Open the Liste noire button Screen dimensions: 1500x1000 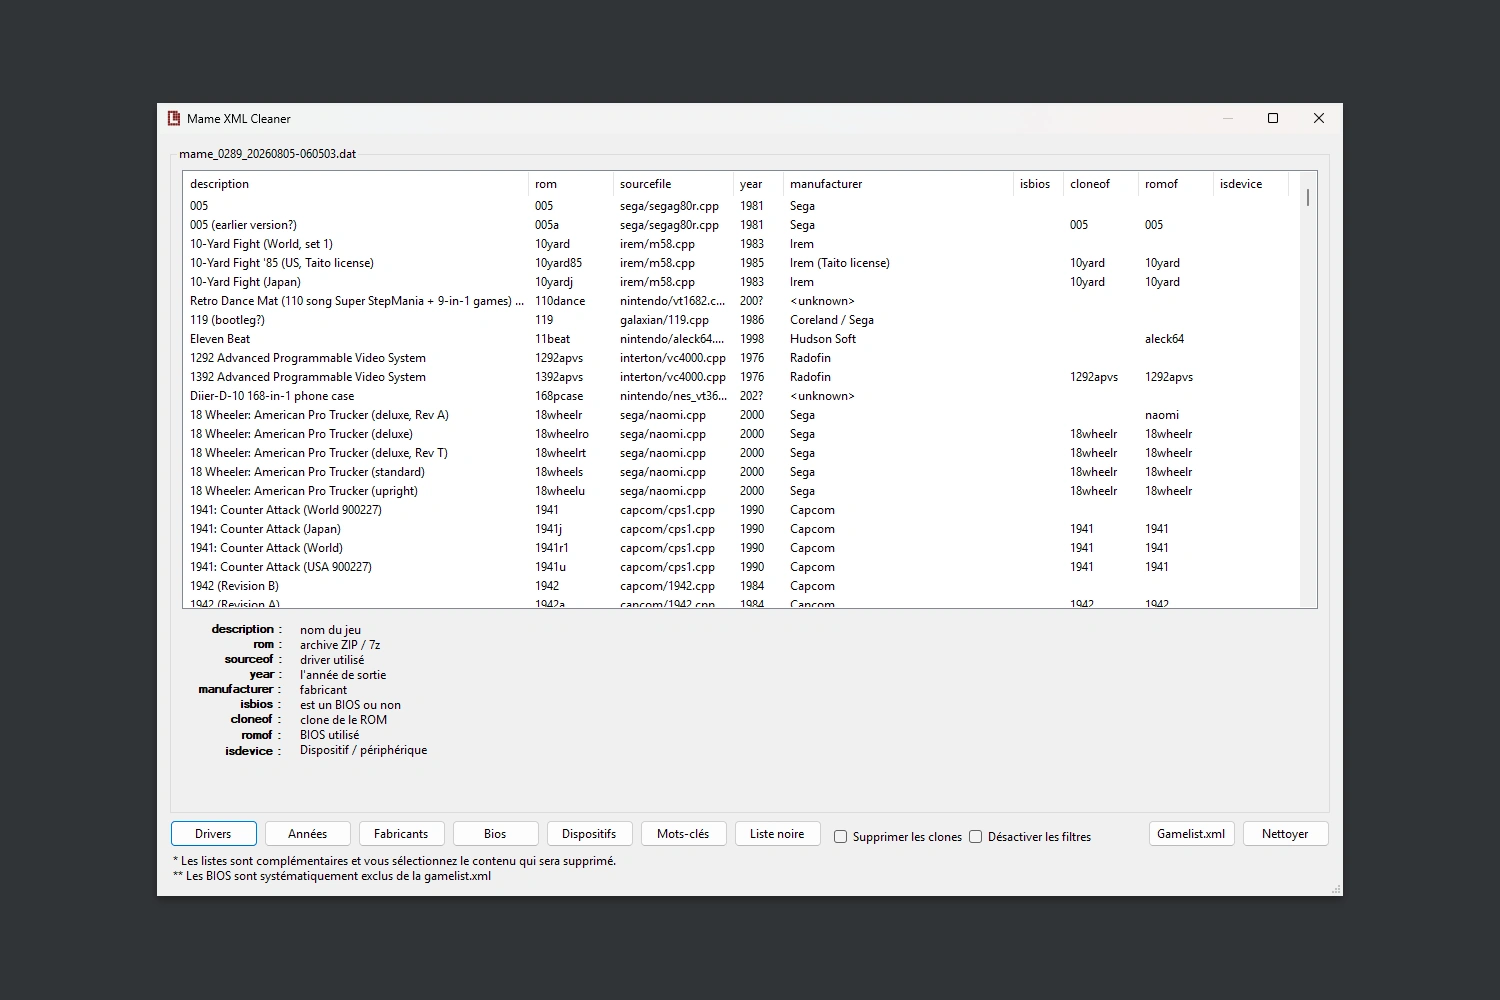pos(777,834)
